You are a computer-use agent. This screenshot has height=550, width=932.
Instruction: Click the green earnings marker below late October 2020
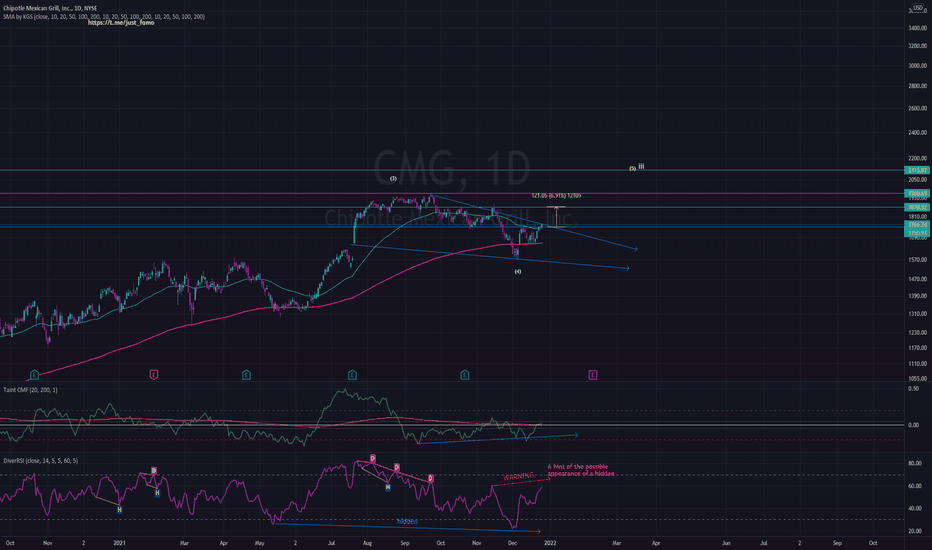[34, 375]
